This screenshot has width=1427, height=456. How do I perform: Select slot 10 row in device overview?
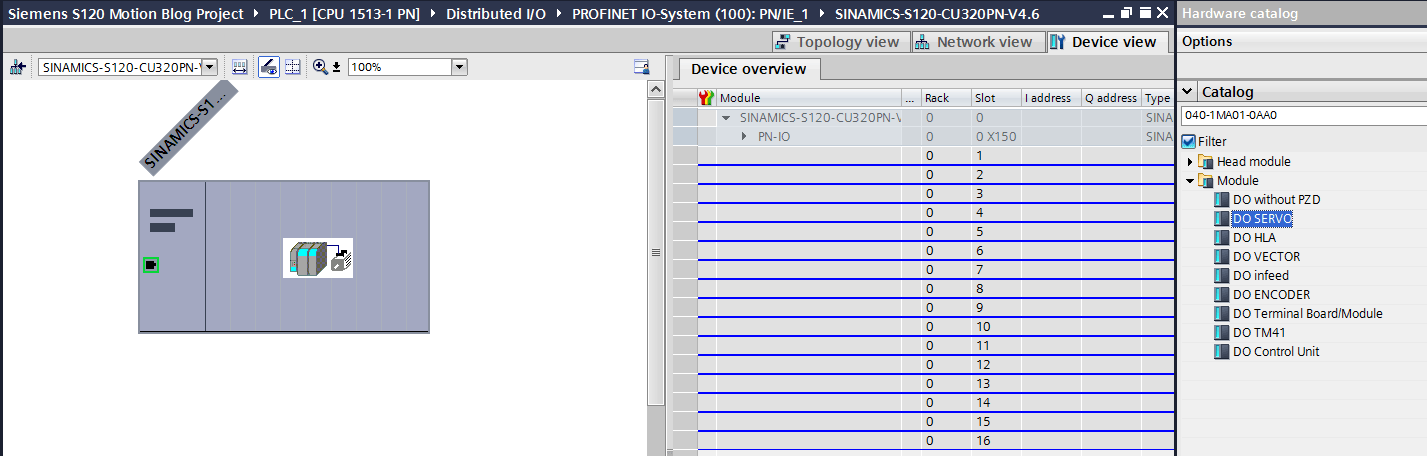[923, 326]
